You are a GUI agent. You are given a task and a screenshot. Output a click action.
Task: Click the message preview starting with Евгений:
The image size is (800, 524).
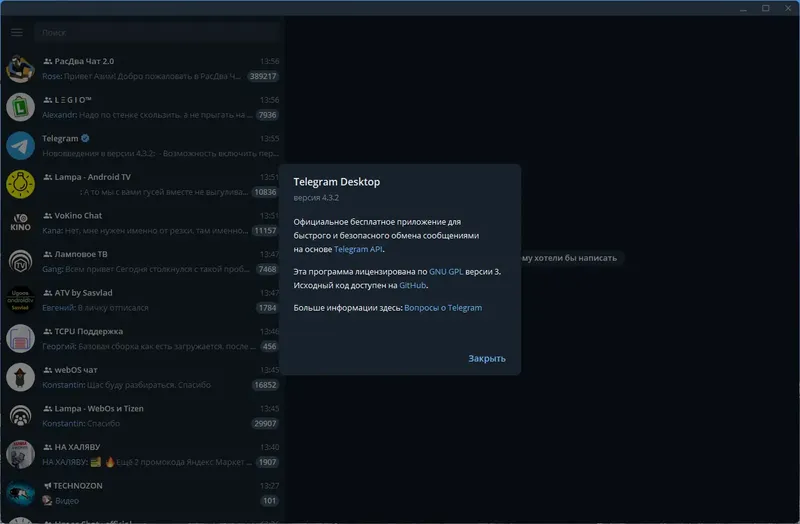coord(95,308)
